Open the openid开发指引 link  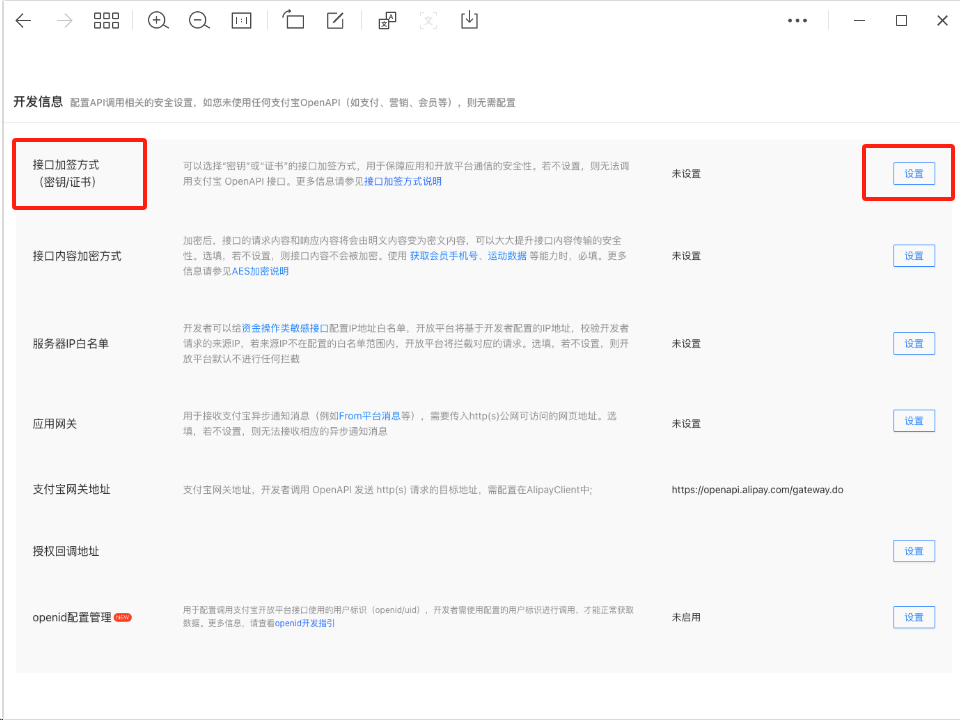coord(305,623)
